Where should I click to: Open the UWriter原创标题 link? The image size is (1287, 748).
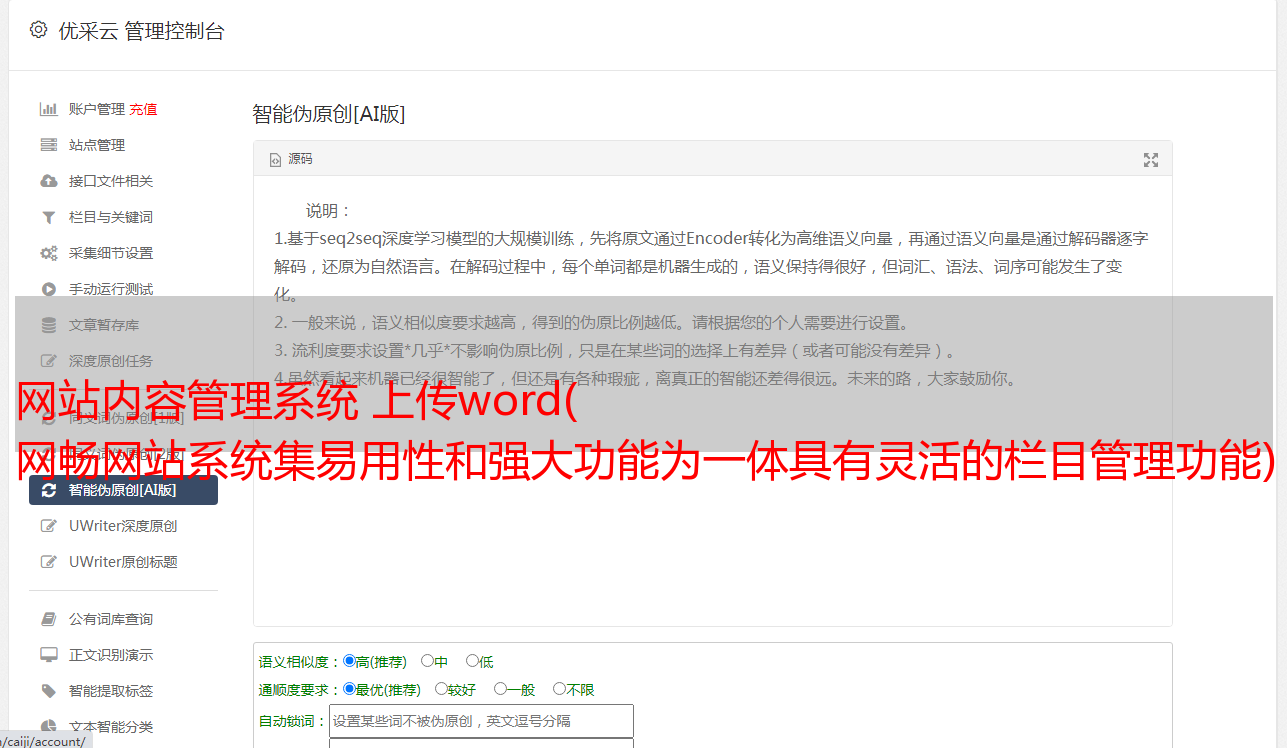pyautogui.click(x=124, y=562)
